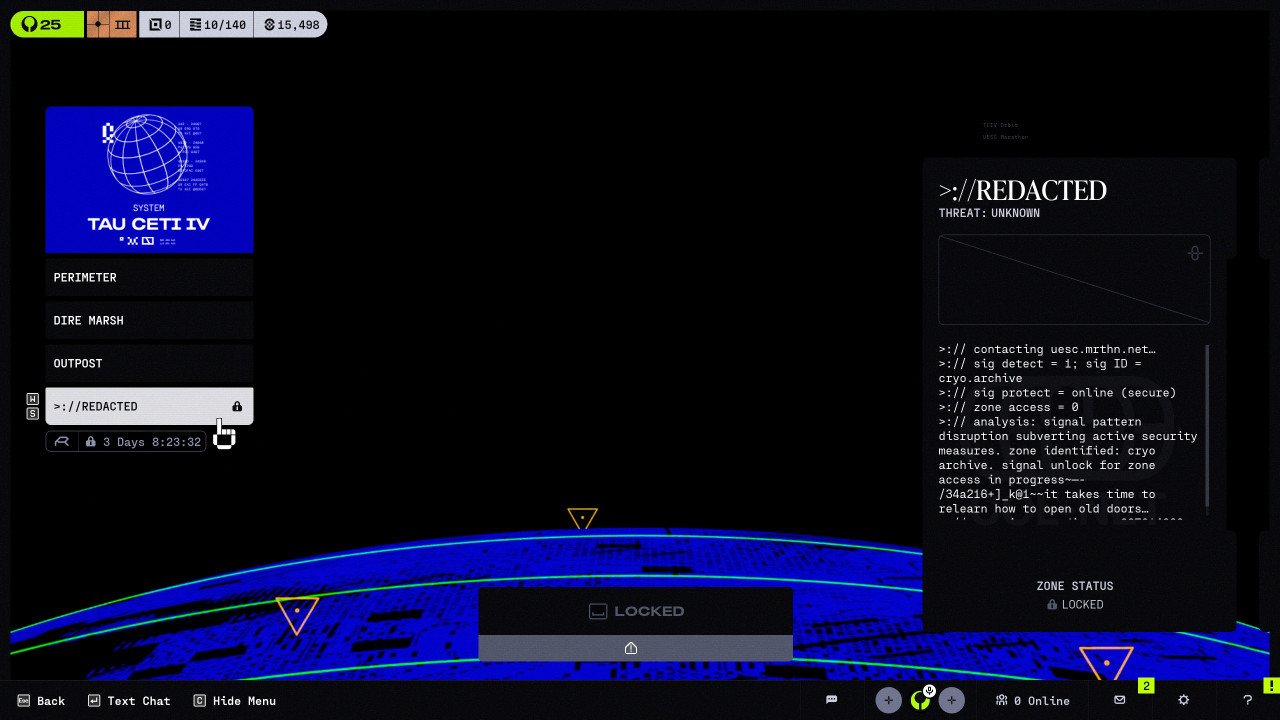
Task: Click the credits balance showing 15,498
Action: tap(291, 24)
